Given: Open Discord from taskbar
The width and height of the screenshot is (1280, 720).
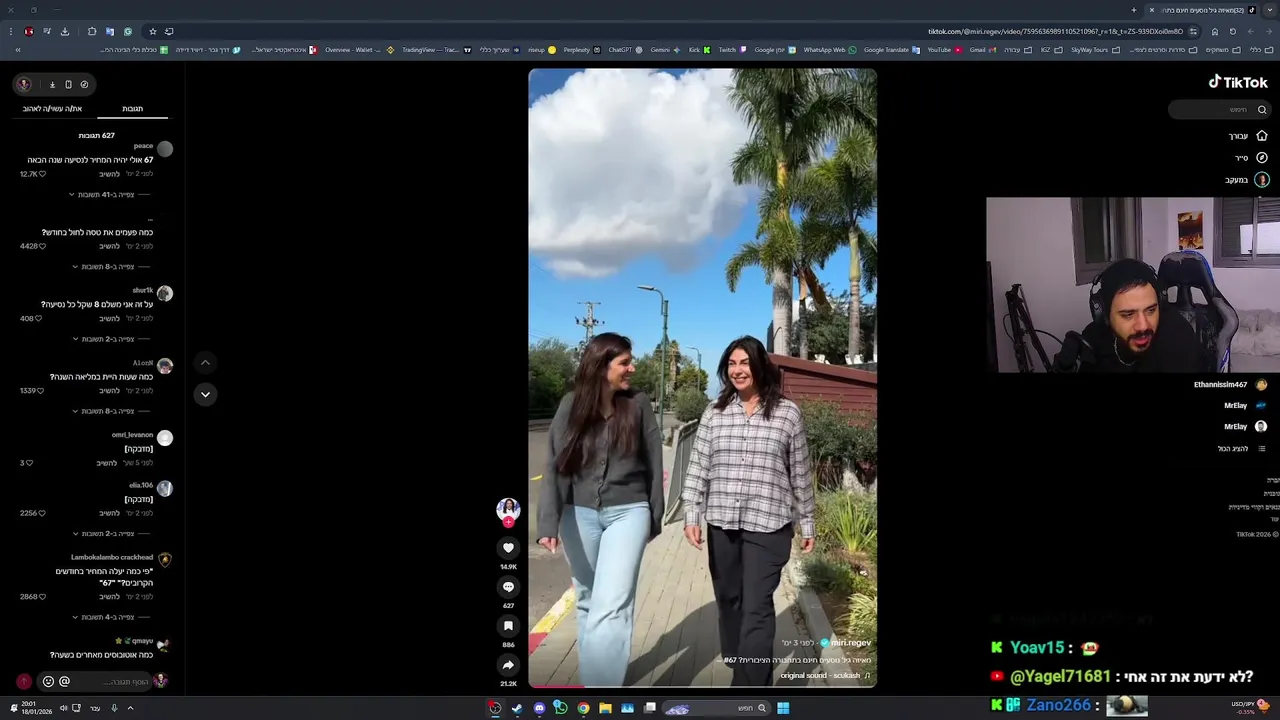Looking at the screenshot, I should (539, 708).
